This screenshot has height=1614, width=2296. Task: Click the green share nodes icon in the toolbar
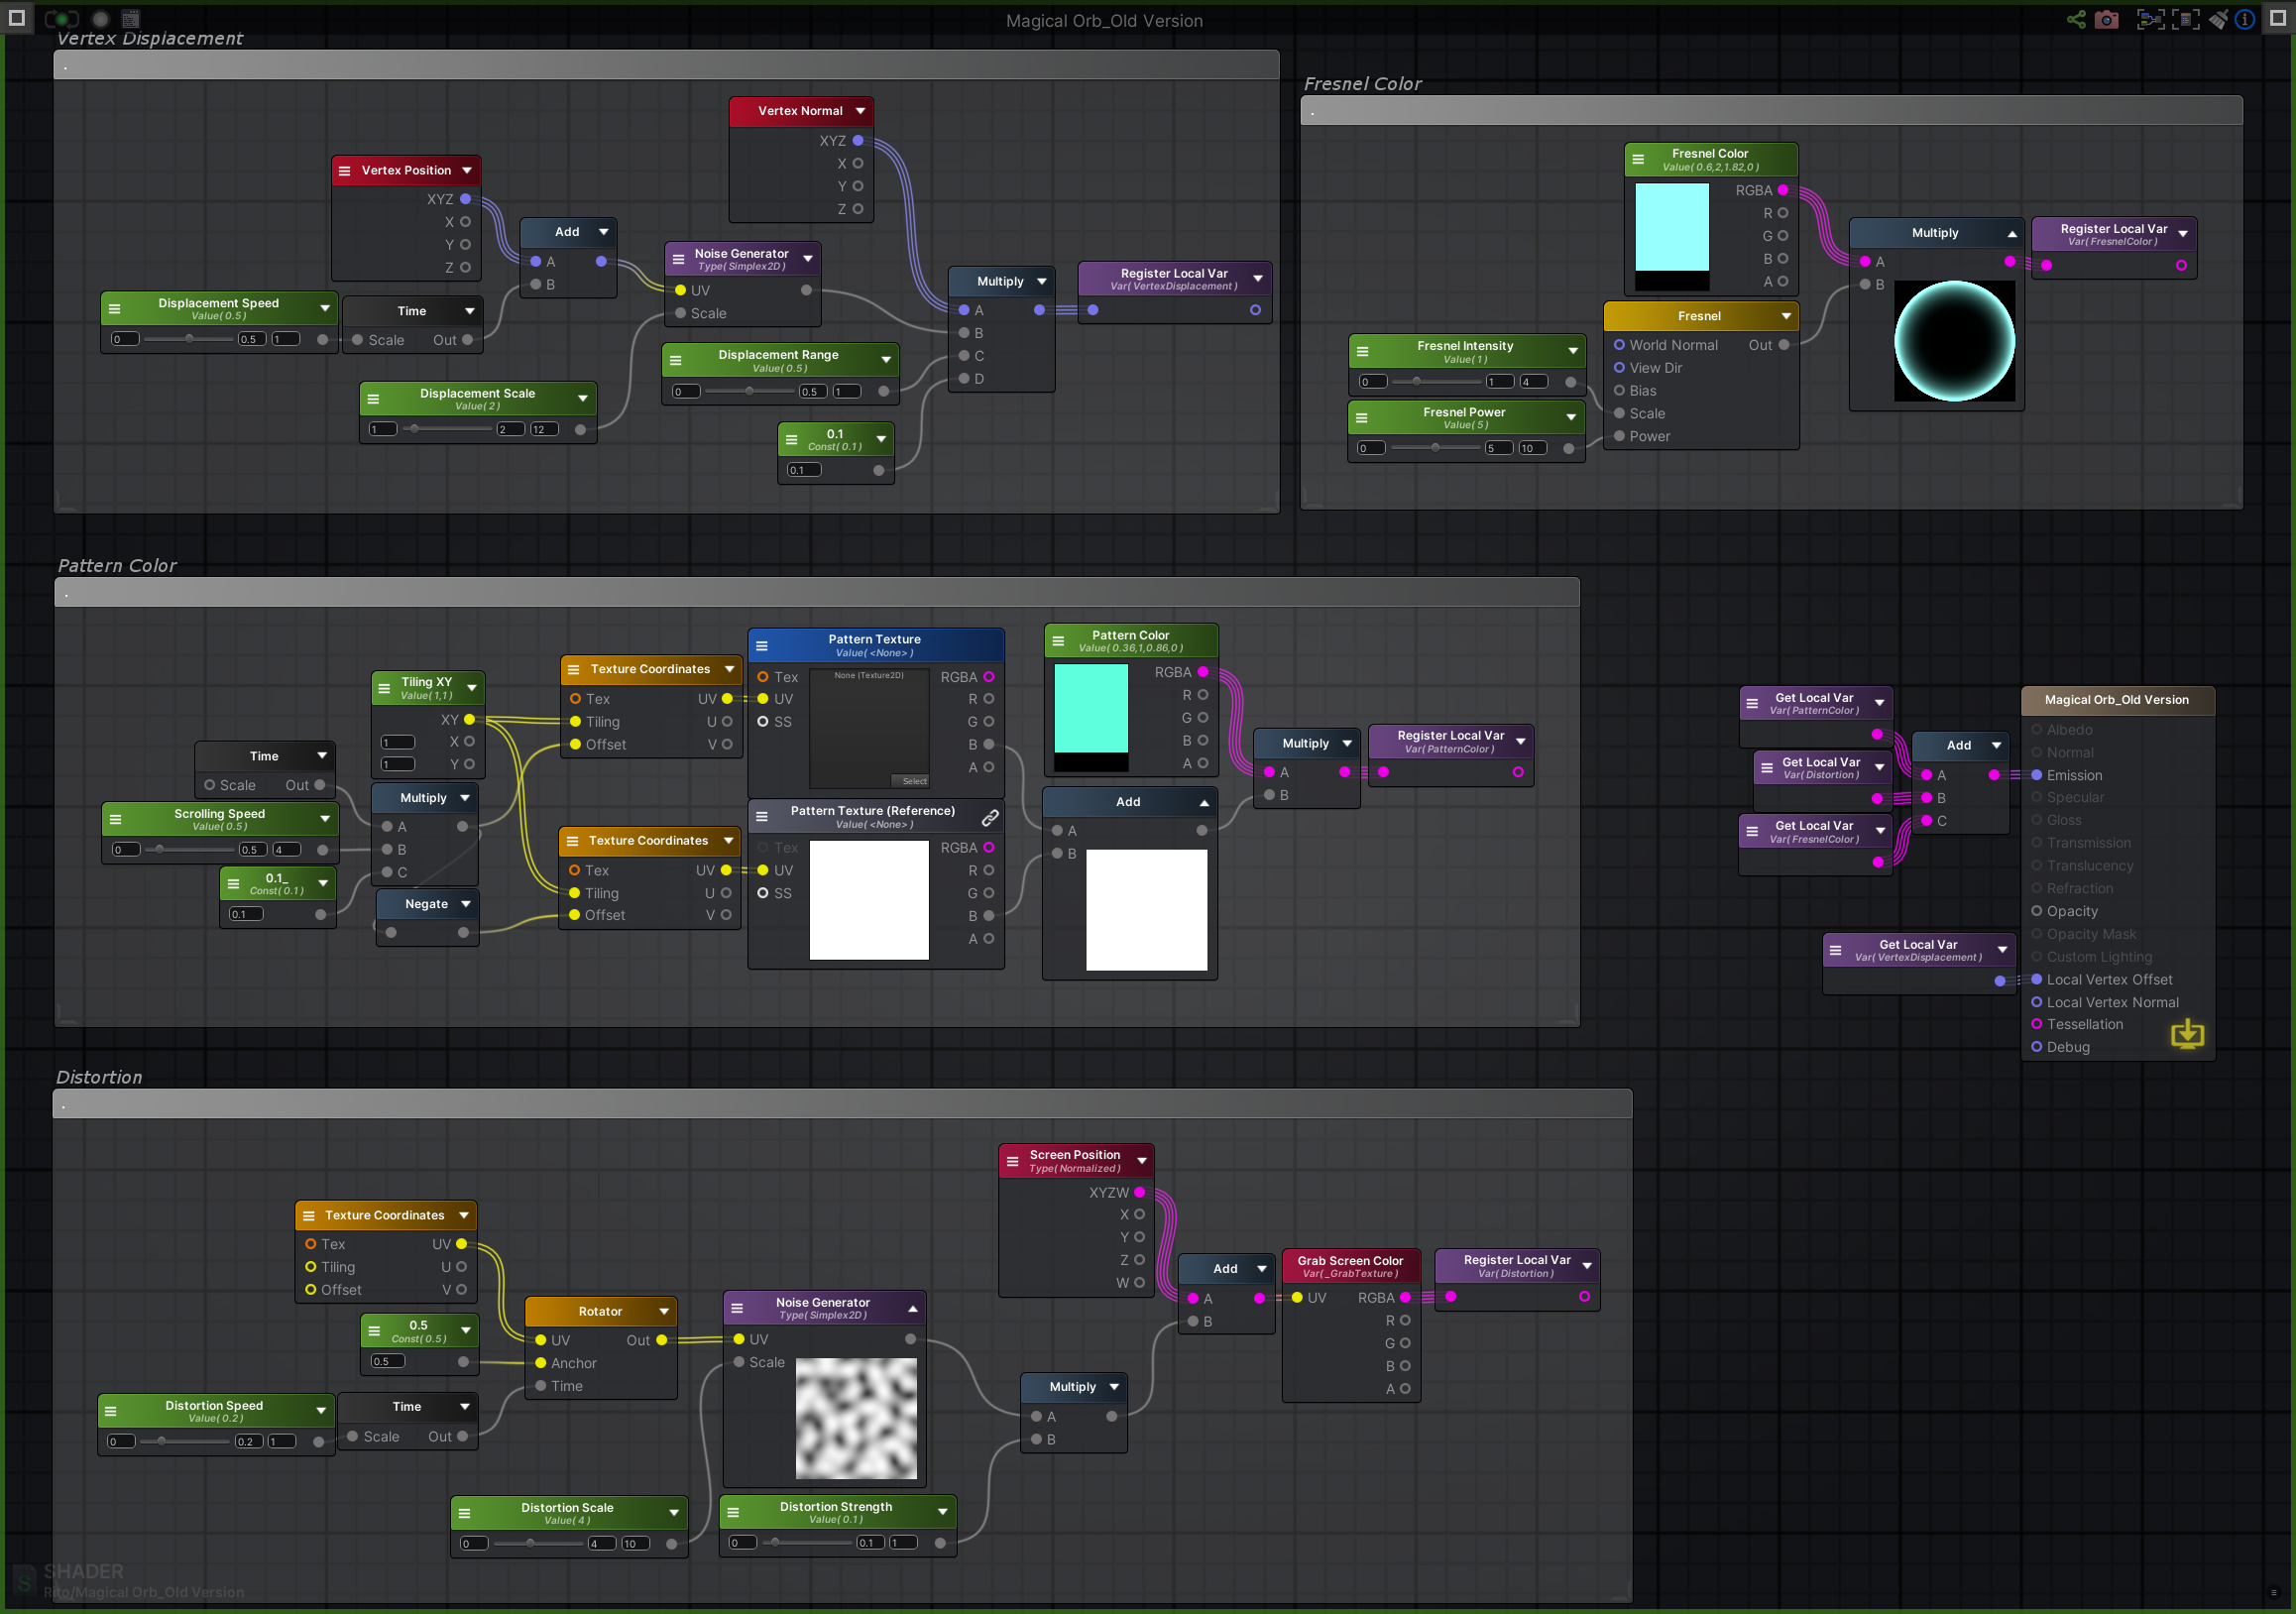coord(2078,19)
